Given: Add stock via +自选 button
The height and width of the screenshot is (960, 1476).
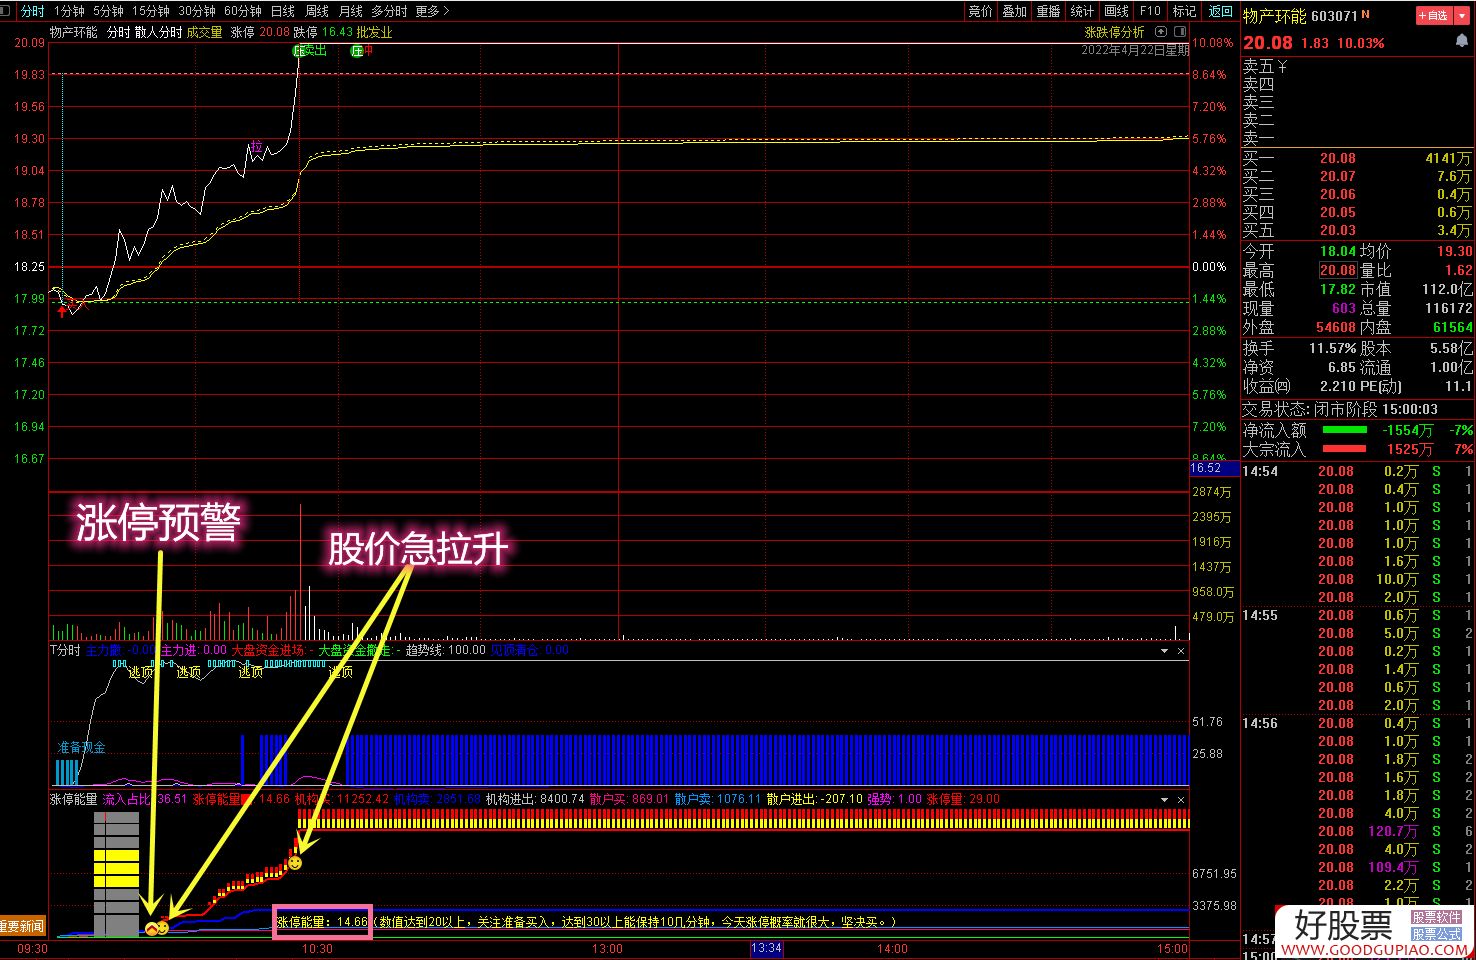Looking at the screenshot, I should click(1432, 16).
